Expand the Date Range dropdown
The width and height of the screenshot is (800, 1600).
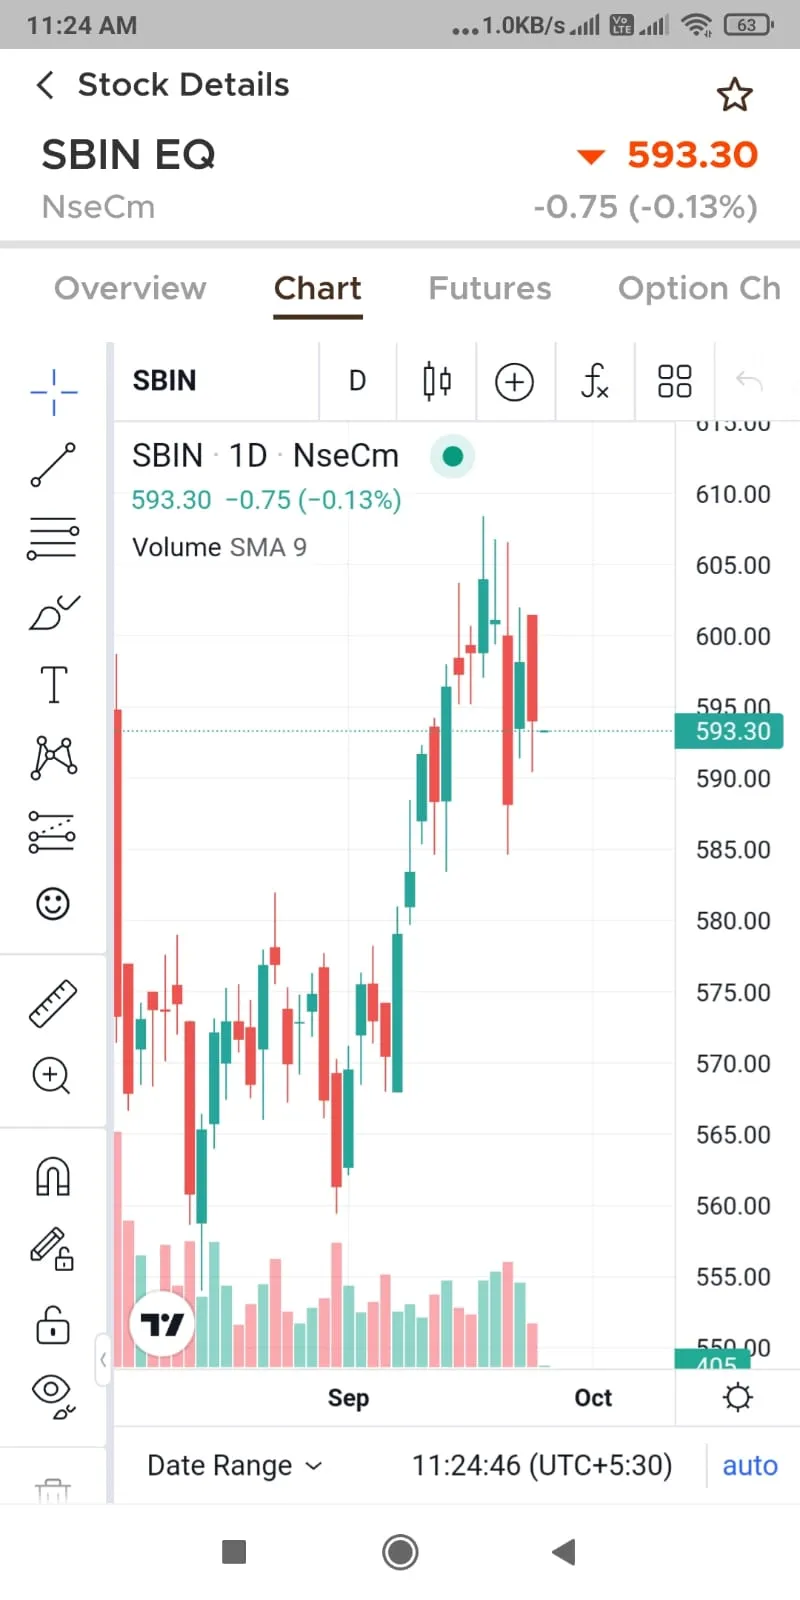(235, 1465)
